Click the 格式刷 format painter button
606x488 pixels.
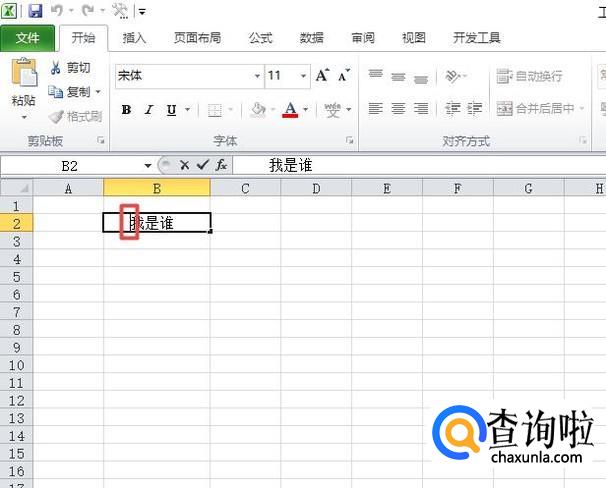coord(75,116)
